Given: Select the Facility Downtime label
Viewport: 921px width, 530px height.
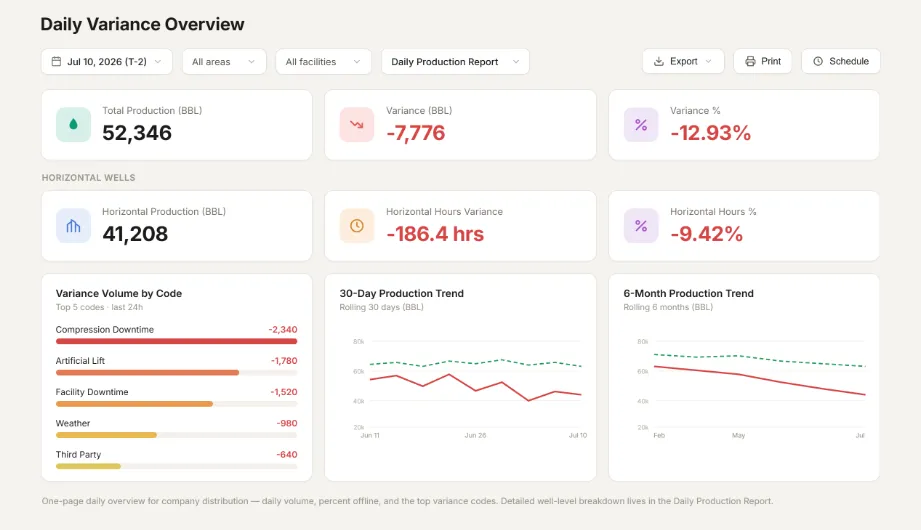Looking at the screenshot, I should [92, 392].
